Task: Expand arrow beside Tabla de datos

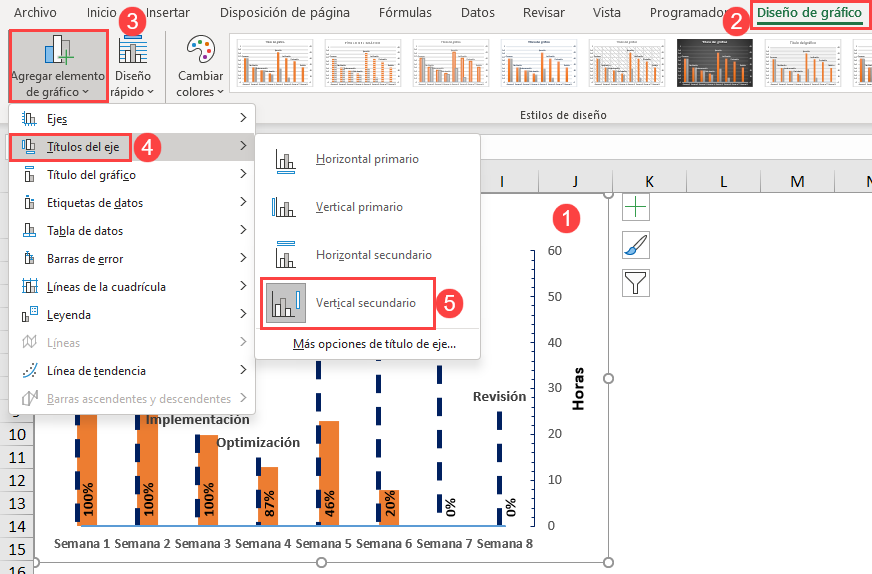Action: pos(243,230)
